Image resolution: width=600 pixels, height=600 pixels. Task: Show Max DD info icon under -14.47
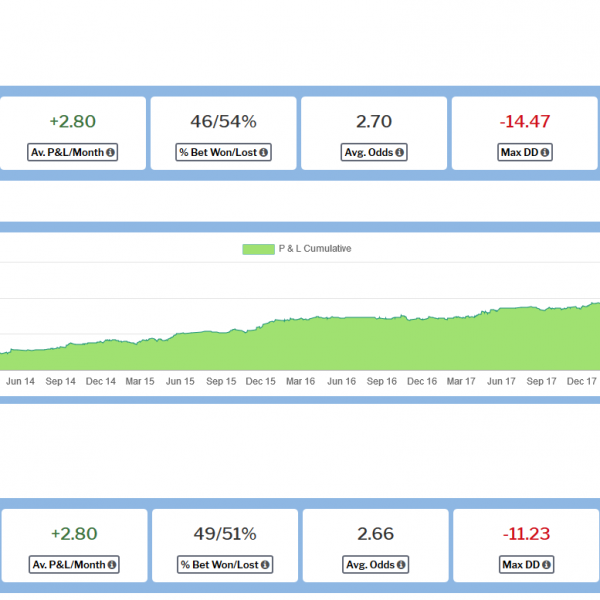(545, 153)
